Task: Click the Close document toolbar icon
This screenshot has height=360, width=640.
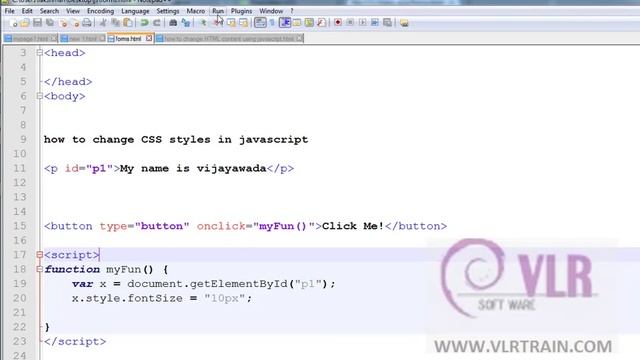Action: coord(63,23)
